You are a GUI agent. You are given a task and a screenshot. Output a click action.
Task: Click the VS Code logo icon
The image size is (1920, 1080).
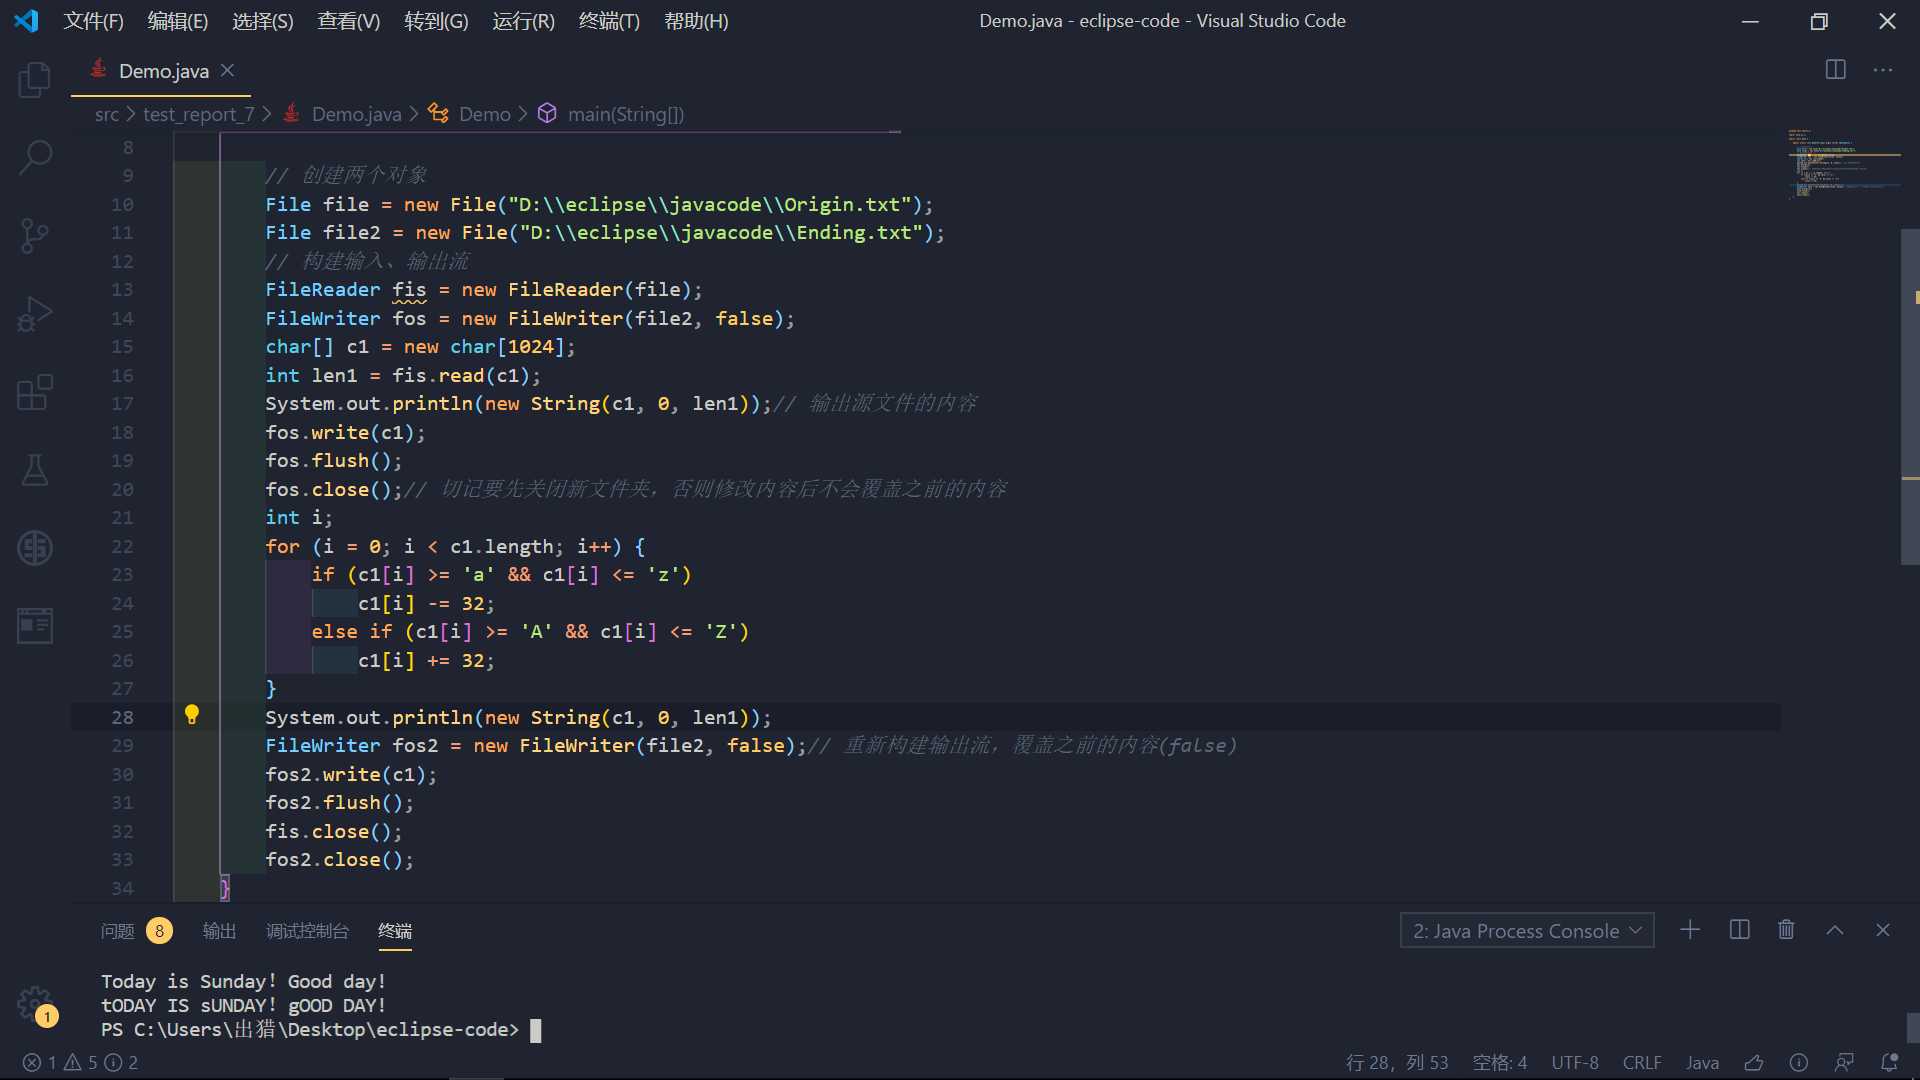point(27,21)
